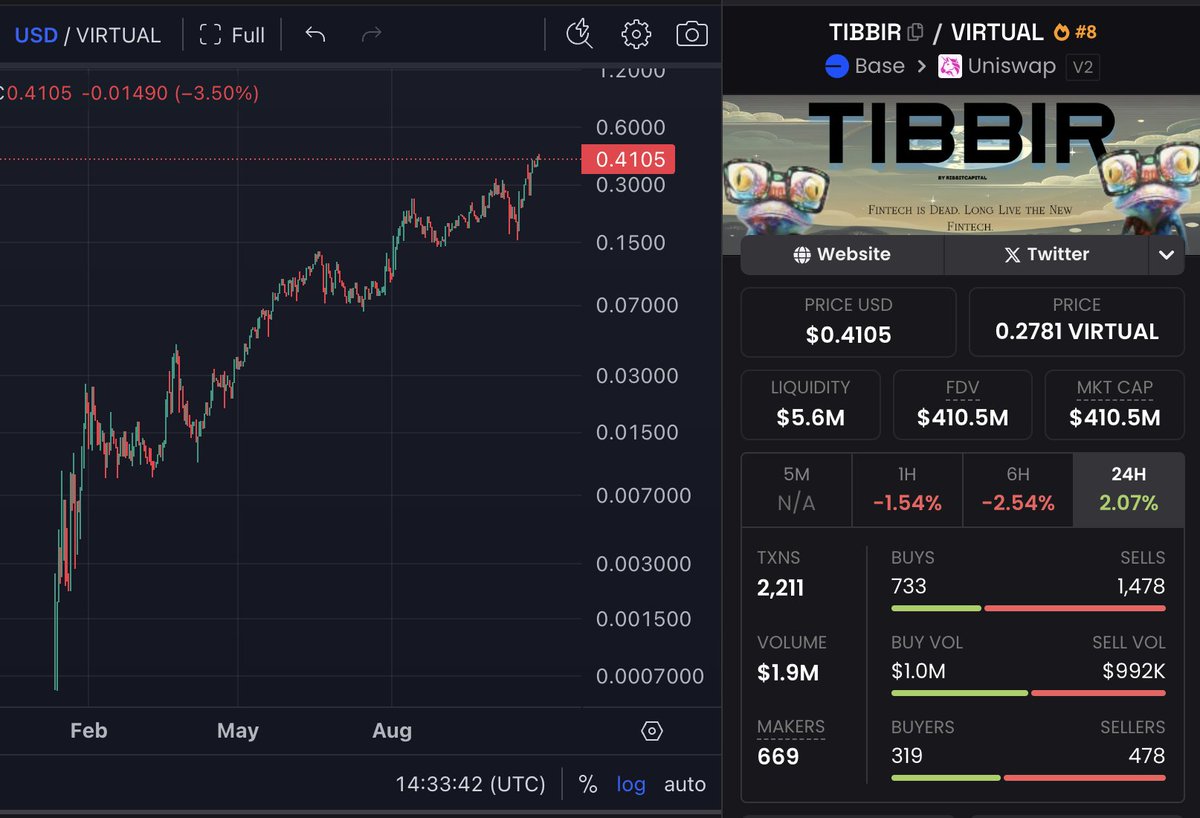
Task: Open the token Website button
Action: point(842,254)
